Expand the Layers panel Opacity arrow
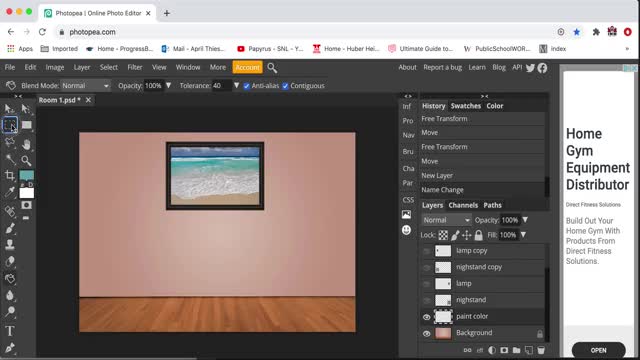This screenshot has width=640, height=360. coord(525,220)
